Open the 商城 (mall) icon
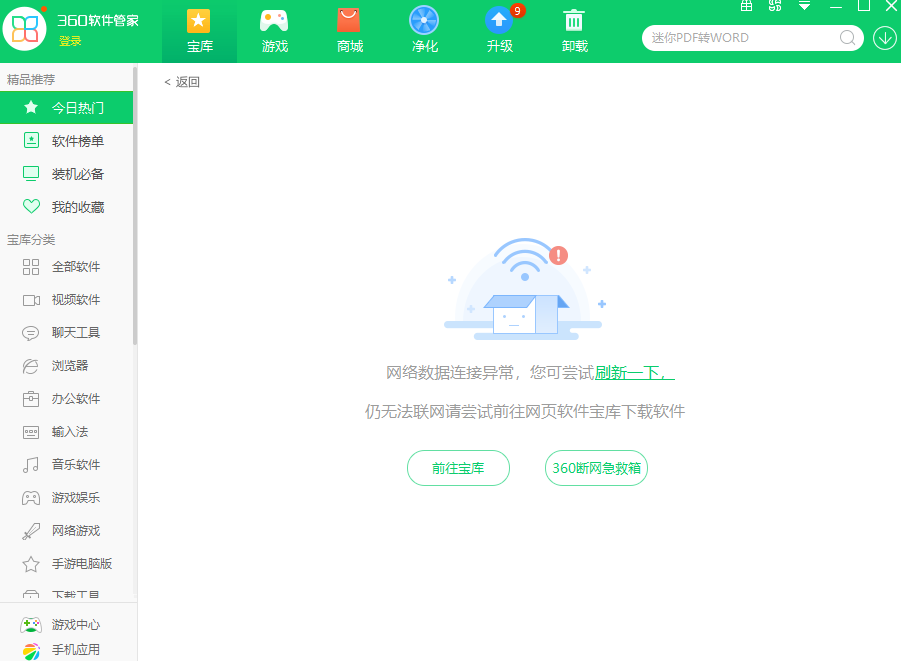Screen dimensions: 901x661 pos(349,30)
